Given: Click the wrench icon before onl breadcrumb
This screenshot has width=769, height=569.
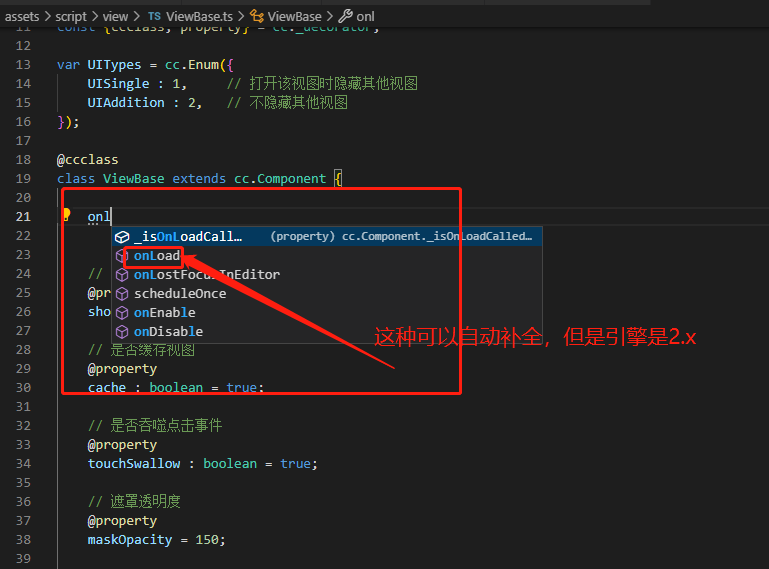Looking at the screenshot, I should coord(345,16).
